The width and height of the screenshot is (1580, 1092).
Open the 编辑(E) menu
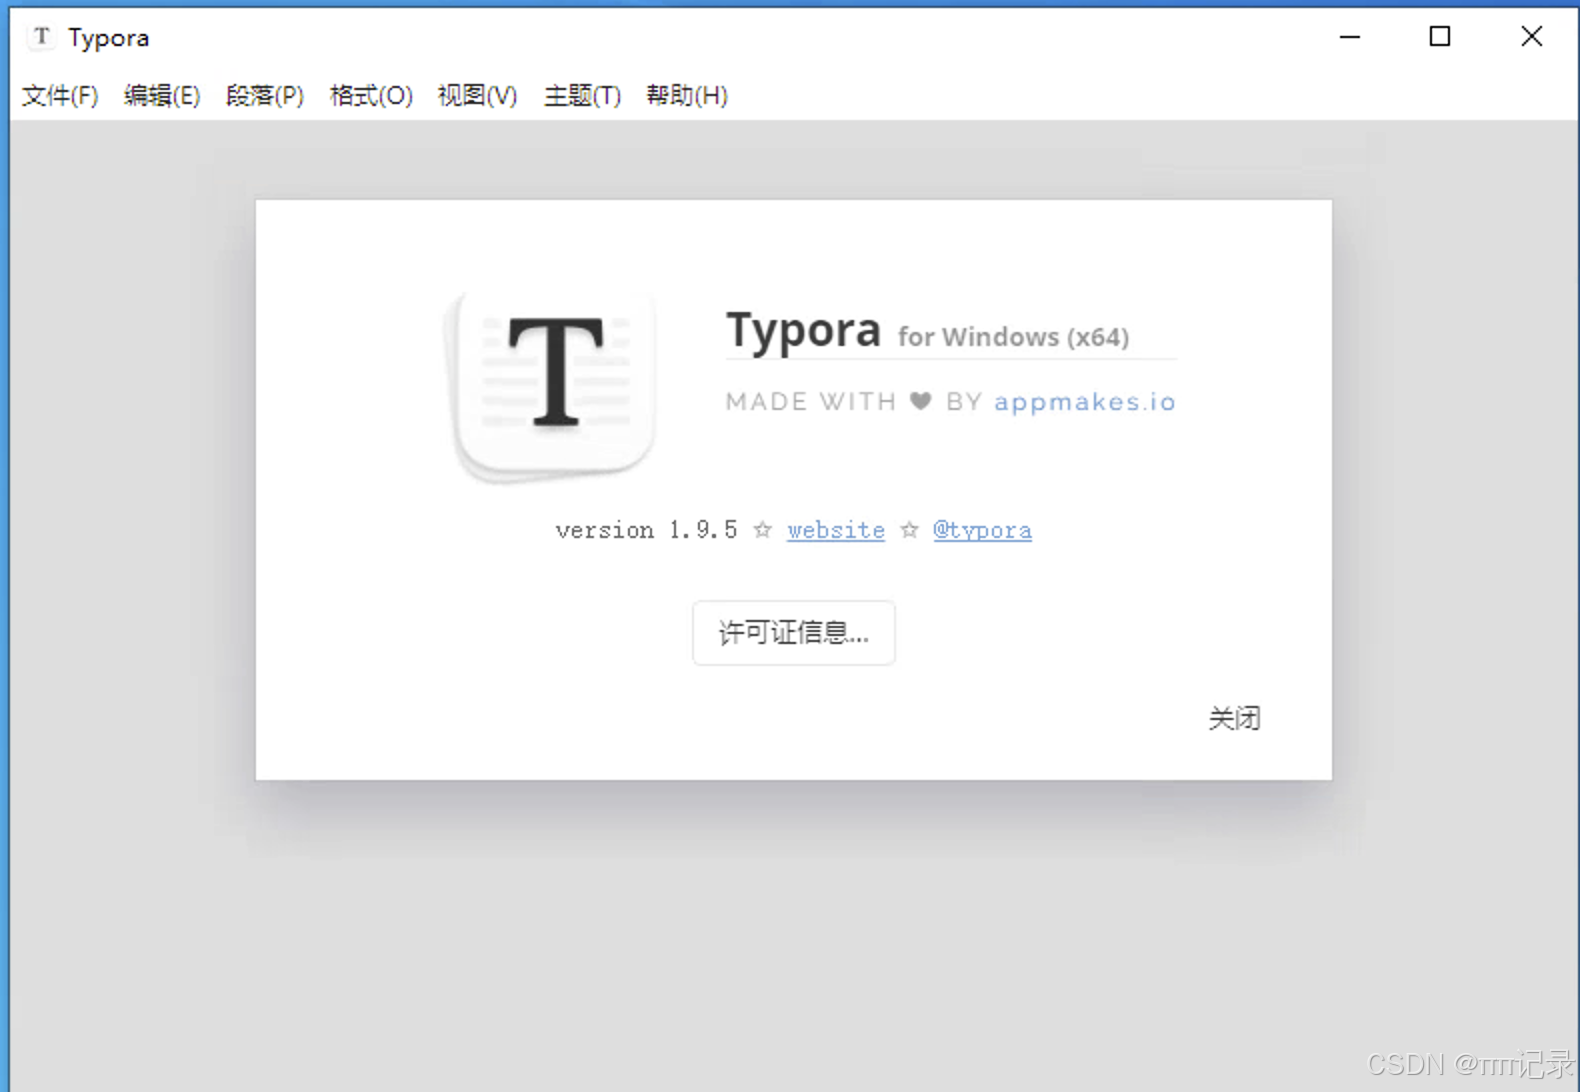[x=162, y=96]
